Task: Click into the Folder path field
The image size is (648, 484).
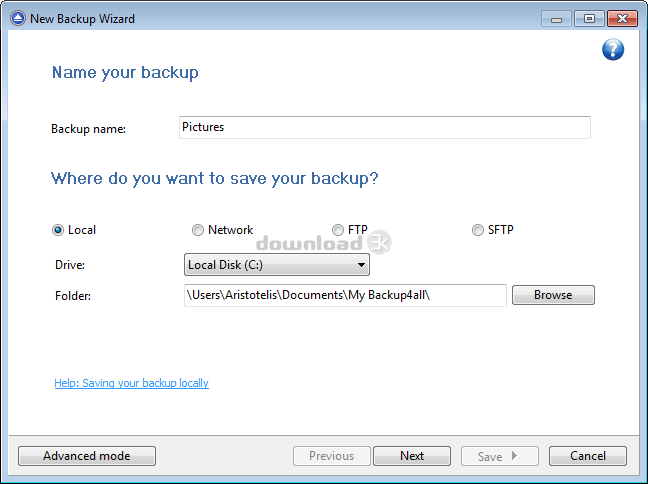Action: pyautogui.click(x=345, y=295)
